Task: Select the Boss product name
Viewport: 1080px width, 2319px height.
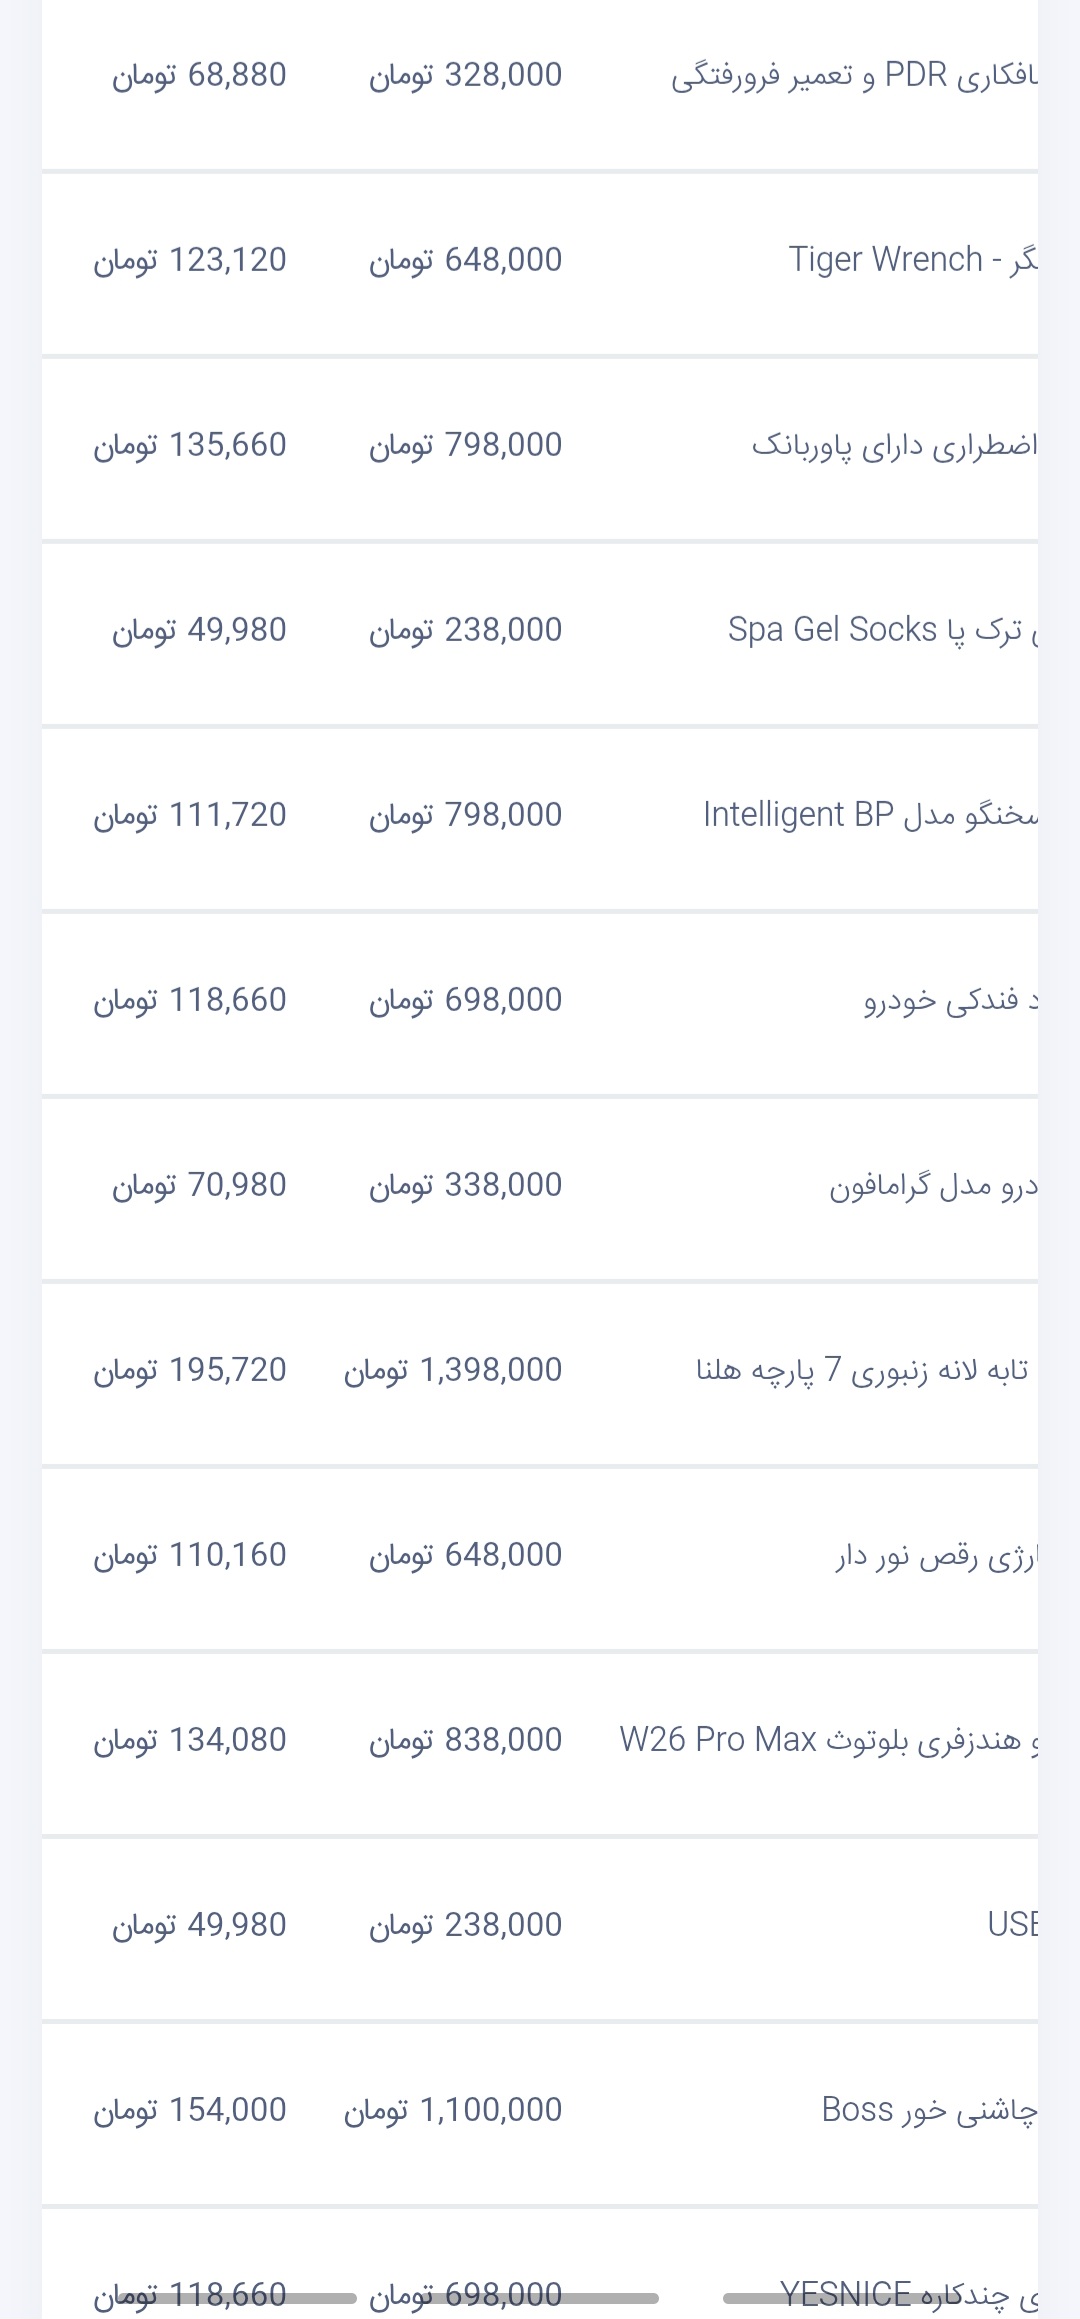Action: 928,2110
